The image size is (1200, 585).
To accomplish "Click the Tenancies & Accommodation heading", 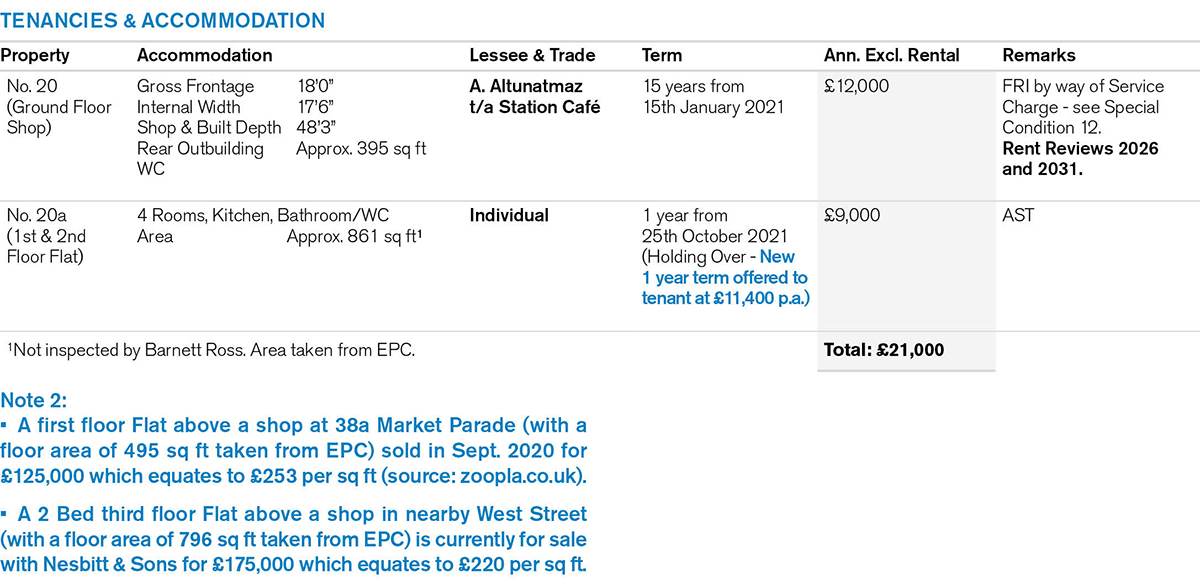I will coord(163,21).
